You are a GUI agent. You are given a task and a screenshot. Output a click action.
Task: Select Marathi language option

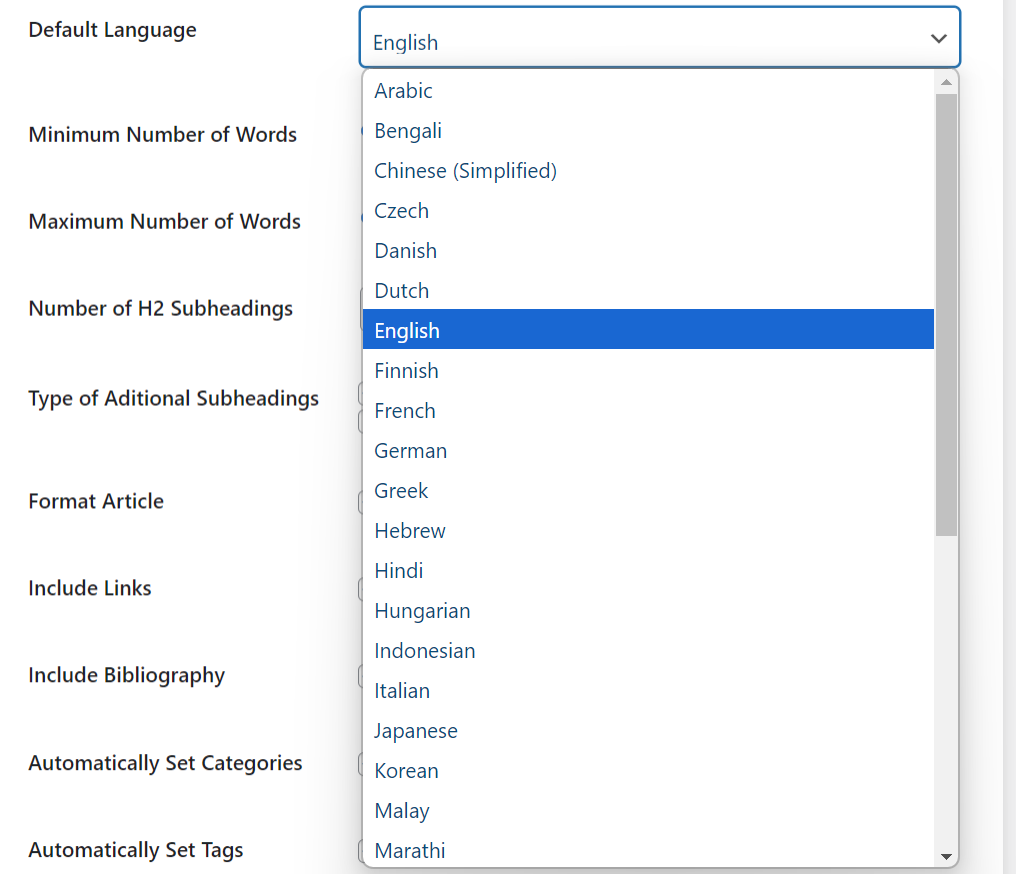click(648, 851)
